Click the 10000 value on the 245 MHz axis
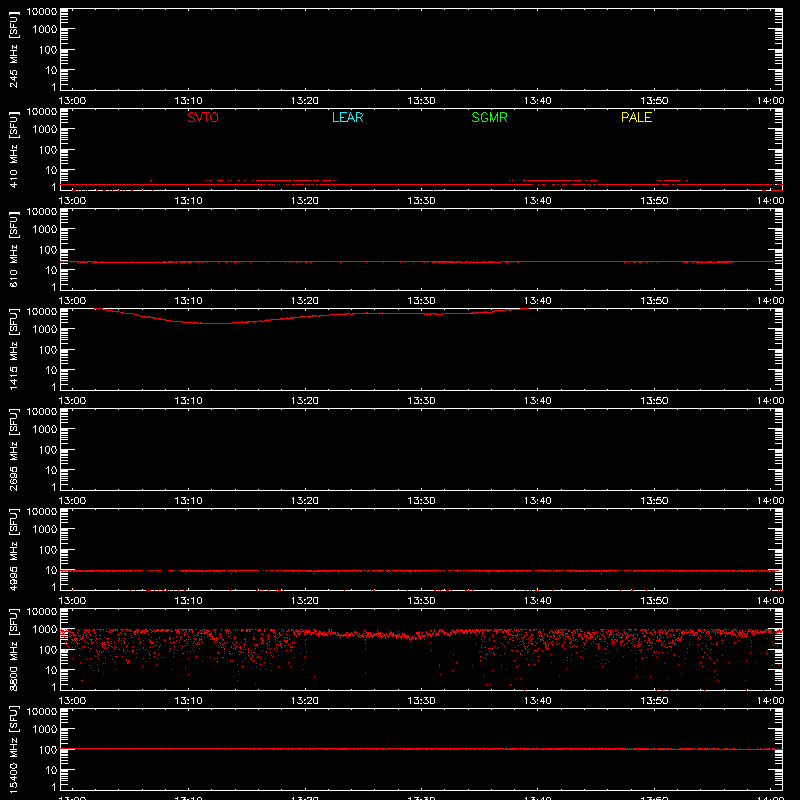 42,12
